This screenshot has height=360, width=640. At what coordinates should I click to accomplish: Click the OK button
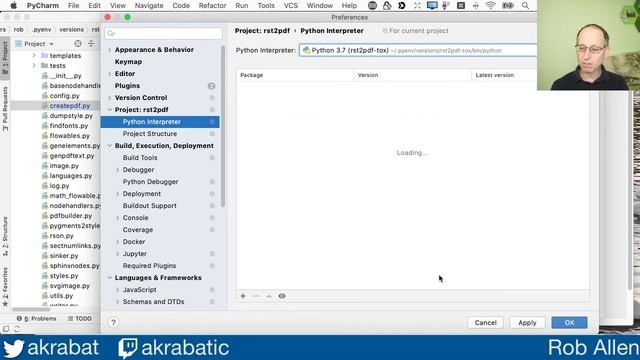[569, 322]
